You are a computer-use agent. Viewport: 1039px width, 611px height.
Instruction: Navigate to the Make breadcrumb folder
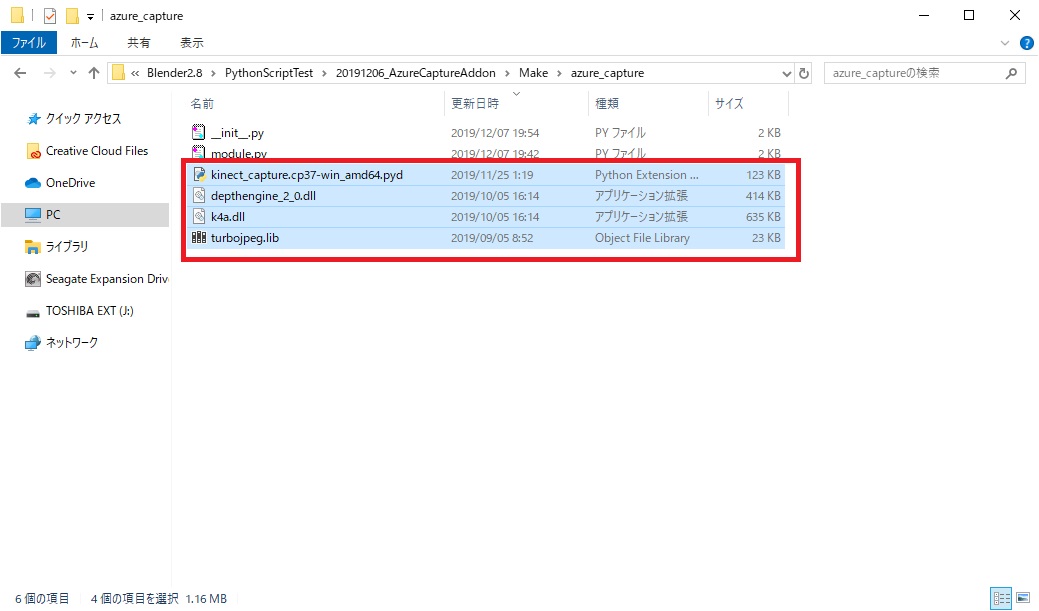point(534,72)
